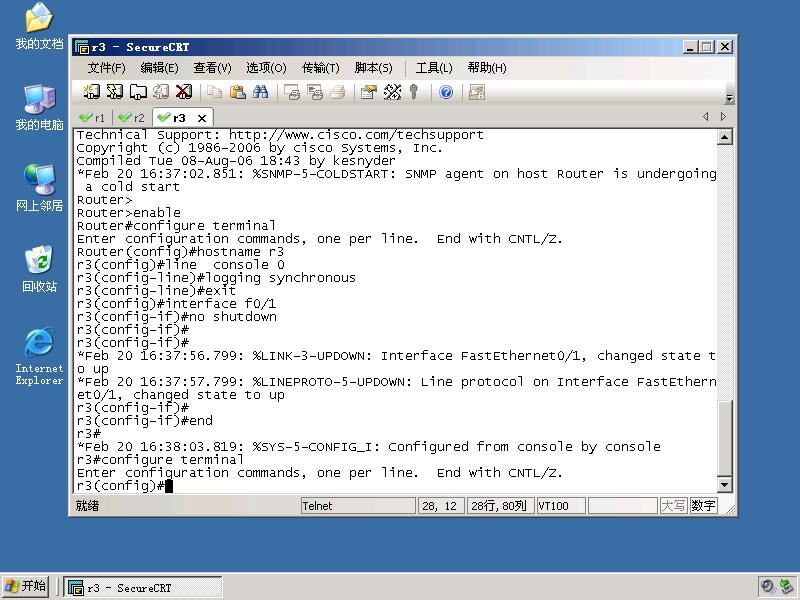This screenshot has height=600, width=800.
Task: Click the "Router(config)#hostname r3" line
Action: pos(180,252)
